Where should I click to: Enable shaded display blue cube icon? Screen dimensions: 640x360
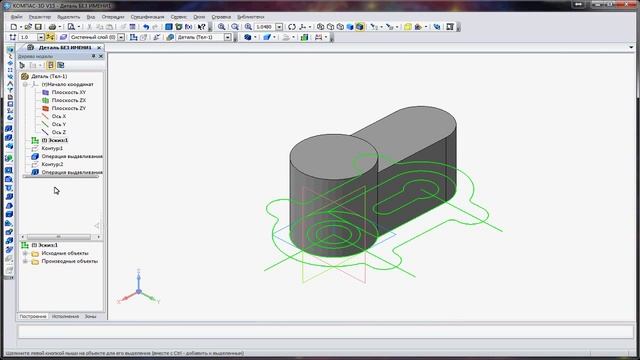coord(350,27)
